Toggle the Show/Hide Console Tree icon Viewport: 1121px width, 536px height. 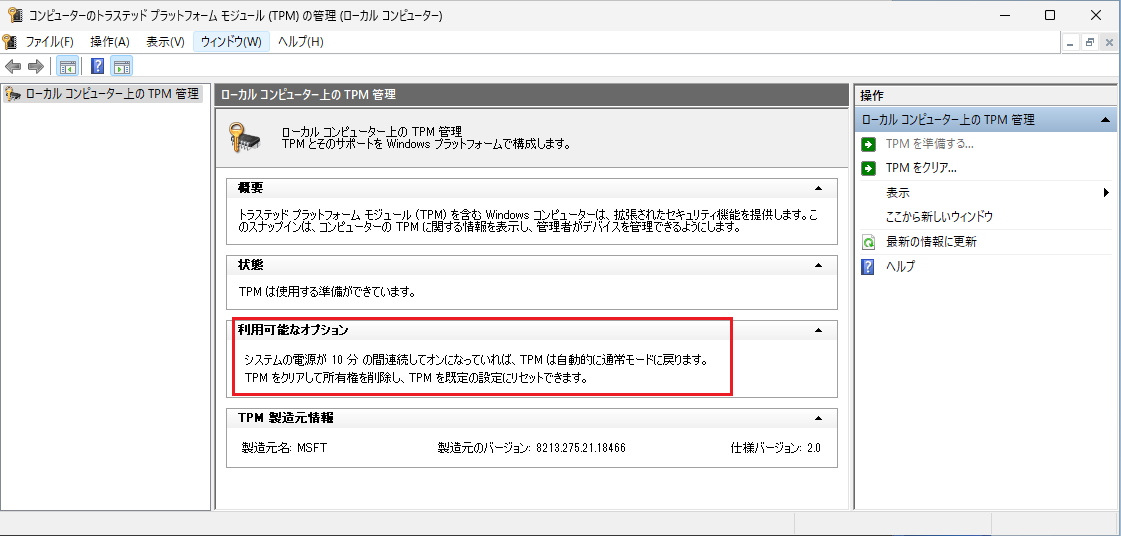click(x=67, y=66)
